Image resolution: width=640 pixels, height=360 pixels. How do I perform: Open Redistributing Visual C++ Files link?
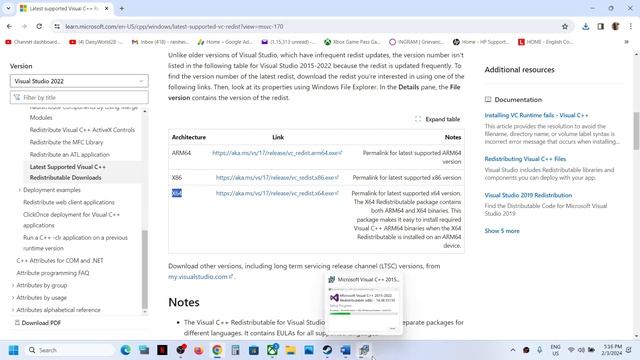point(525,159)
